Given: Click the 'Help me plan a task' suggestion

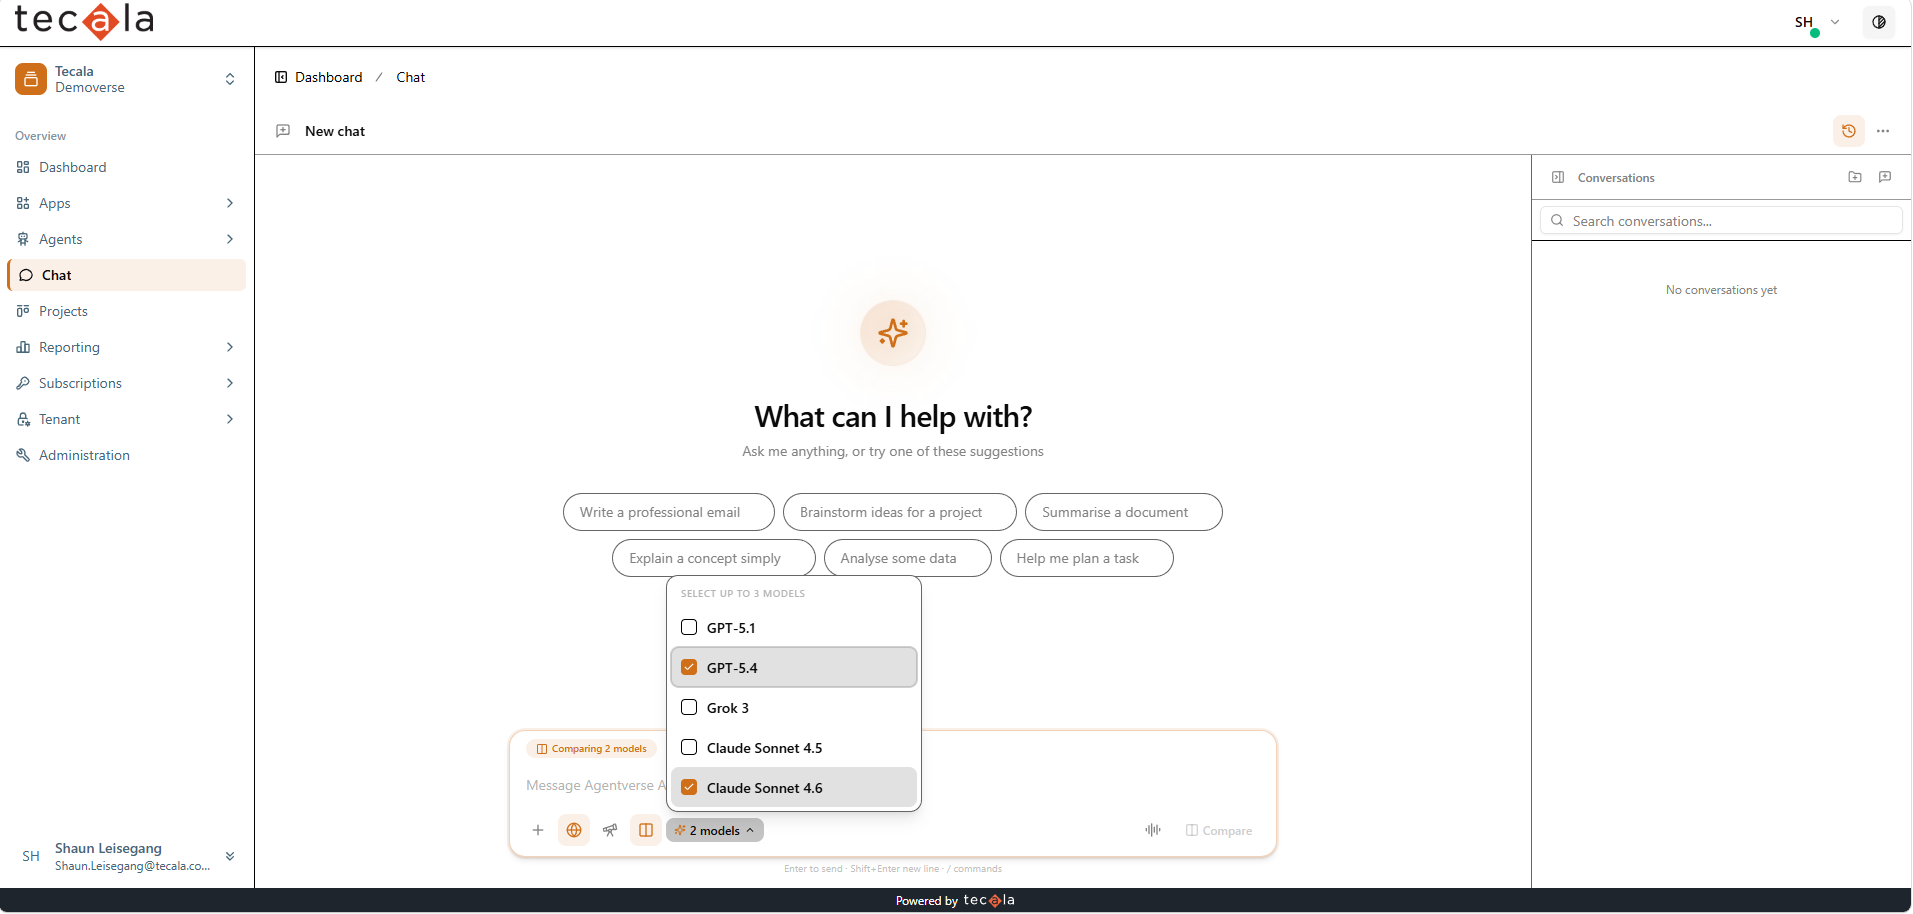Looking at the screenshot, I should [x=1087, y=558].
